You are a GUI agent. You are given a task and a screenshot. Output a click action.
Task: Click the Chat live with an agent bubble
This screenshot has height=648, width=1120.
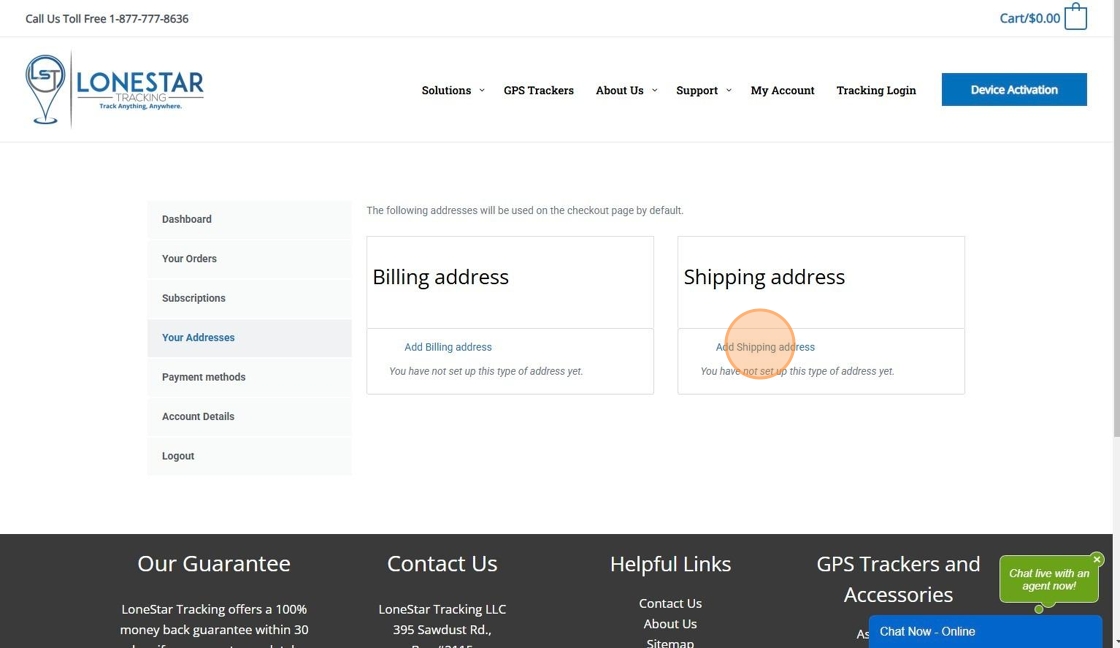[x=1049, y=579]
